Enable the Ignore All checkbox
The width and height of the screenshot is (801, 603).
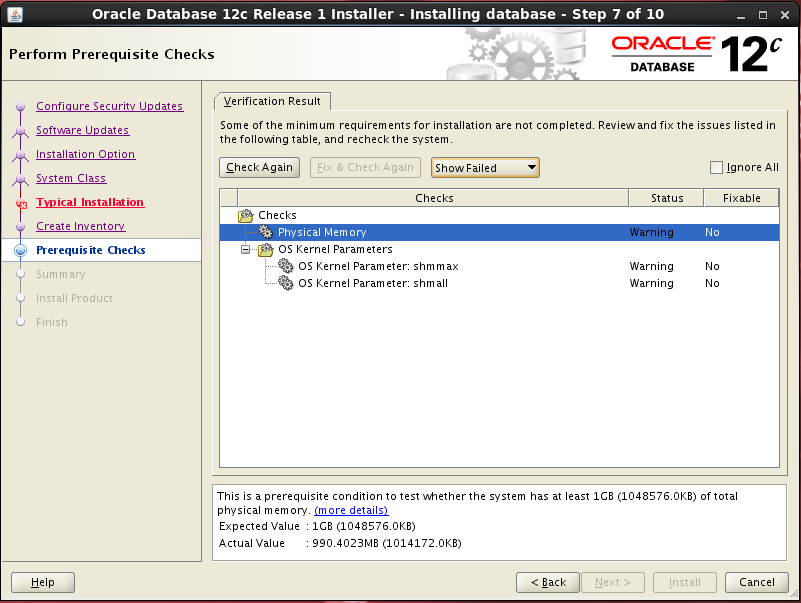(x=716, y=168)
